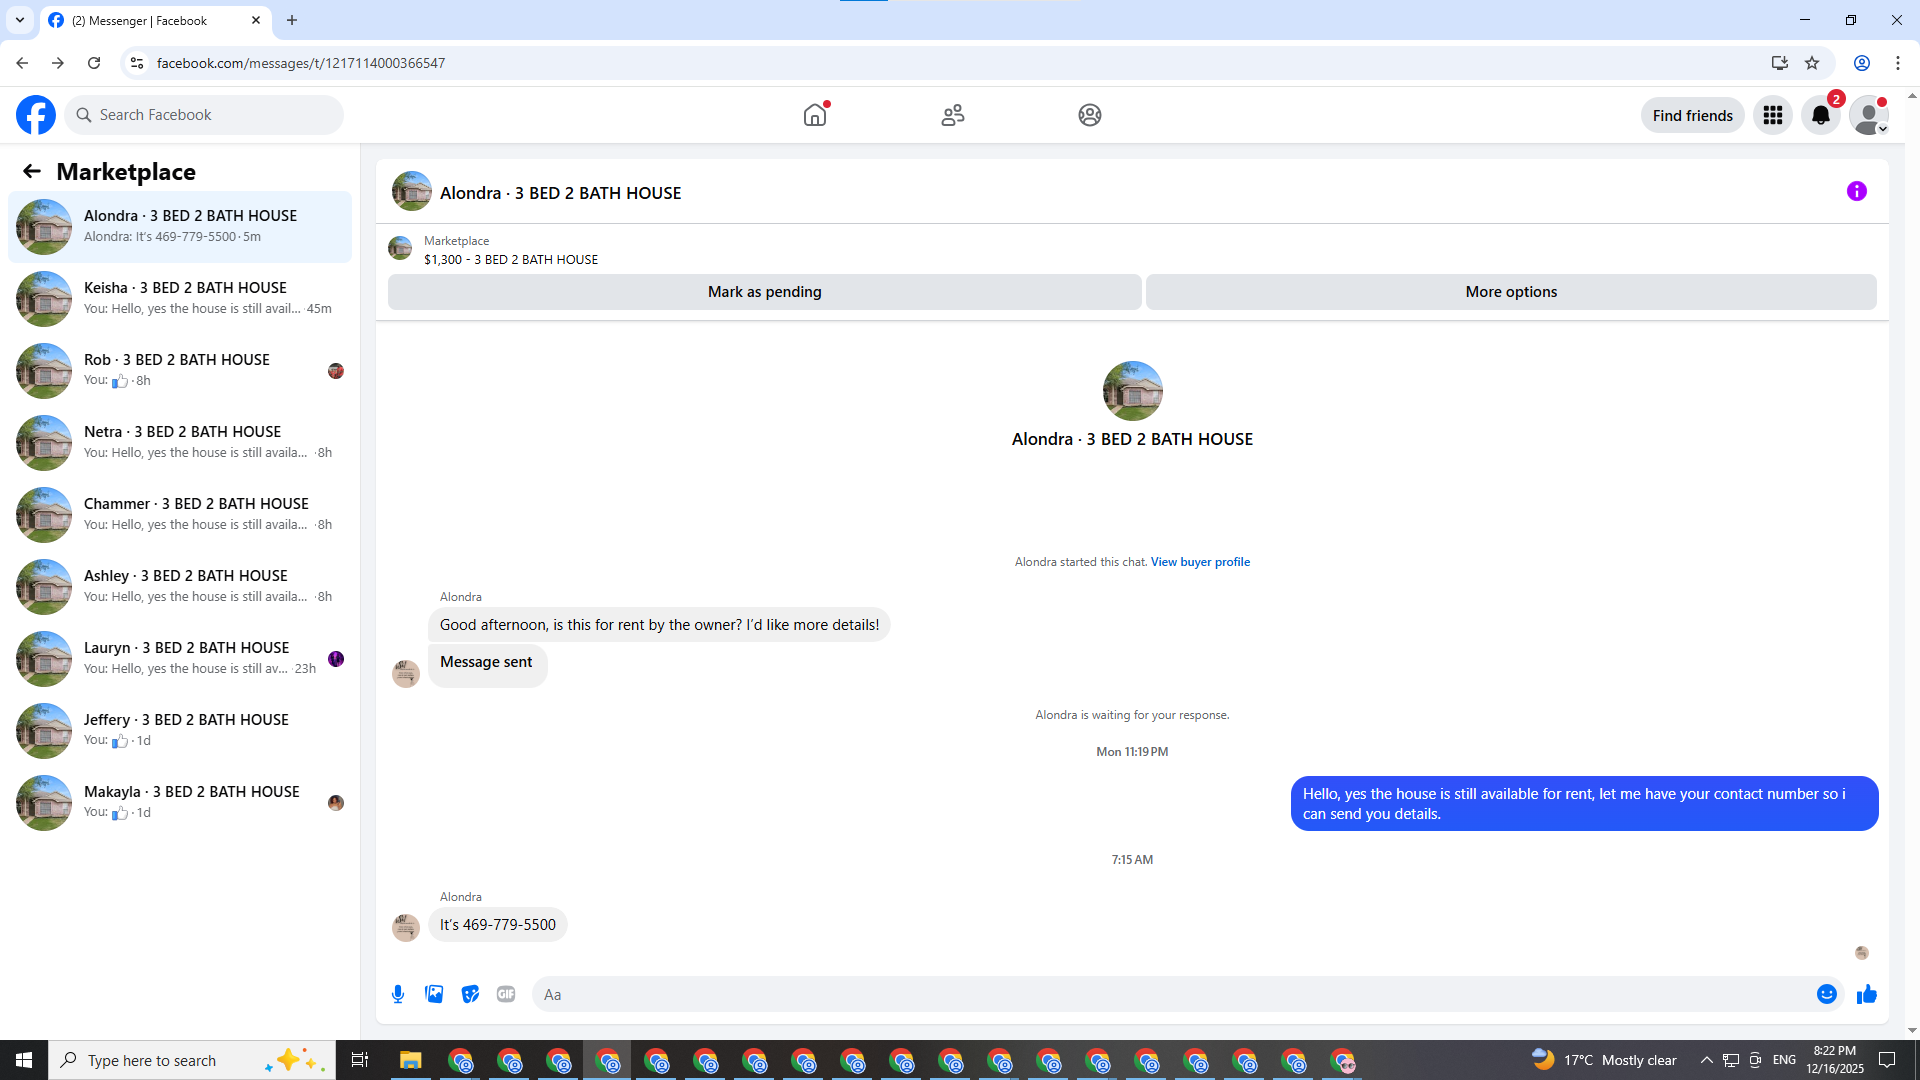Go to the Home feed icon
The height and width of the screenshot is (1080, 1920).
coord(815,115)
